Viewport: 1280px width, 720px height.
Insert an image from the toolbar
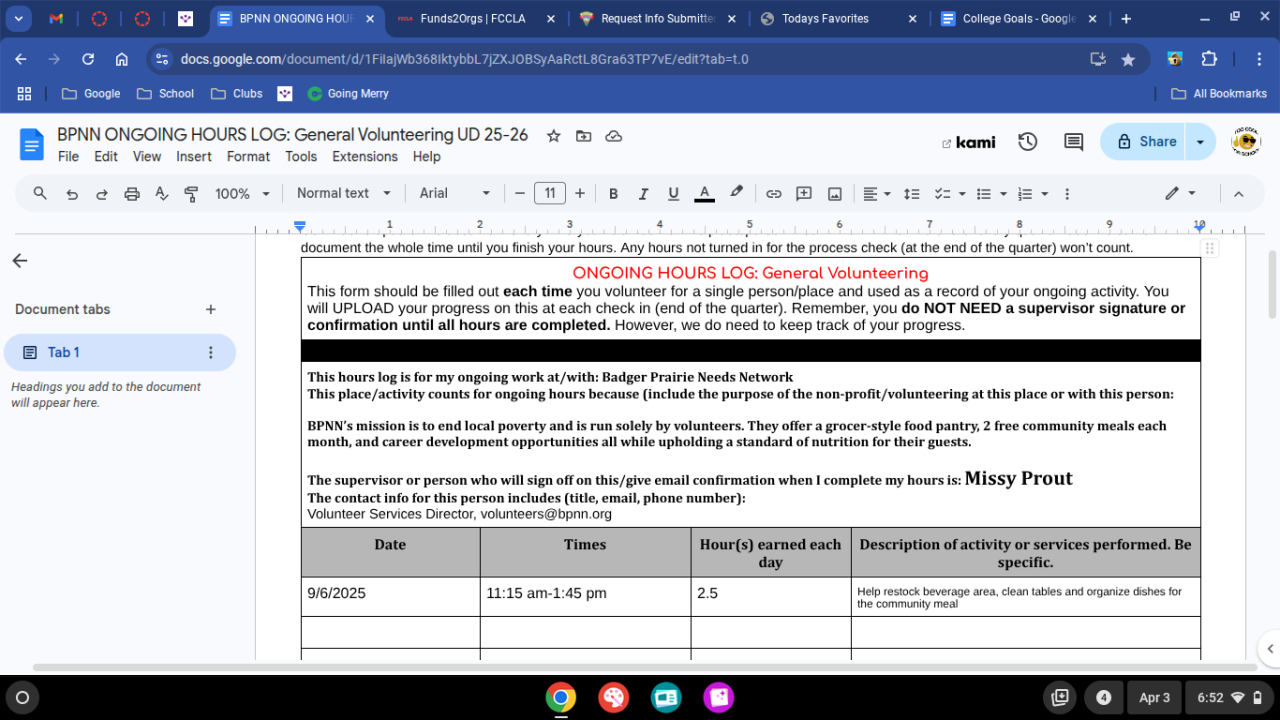835,194
